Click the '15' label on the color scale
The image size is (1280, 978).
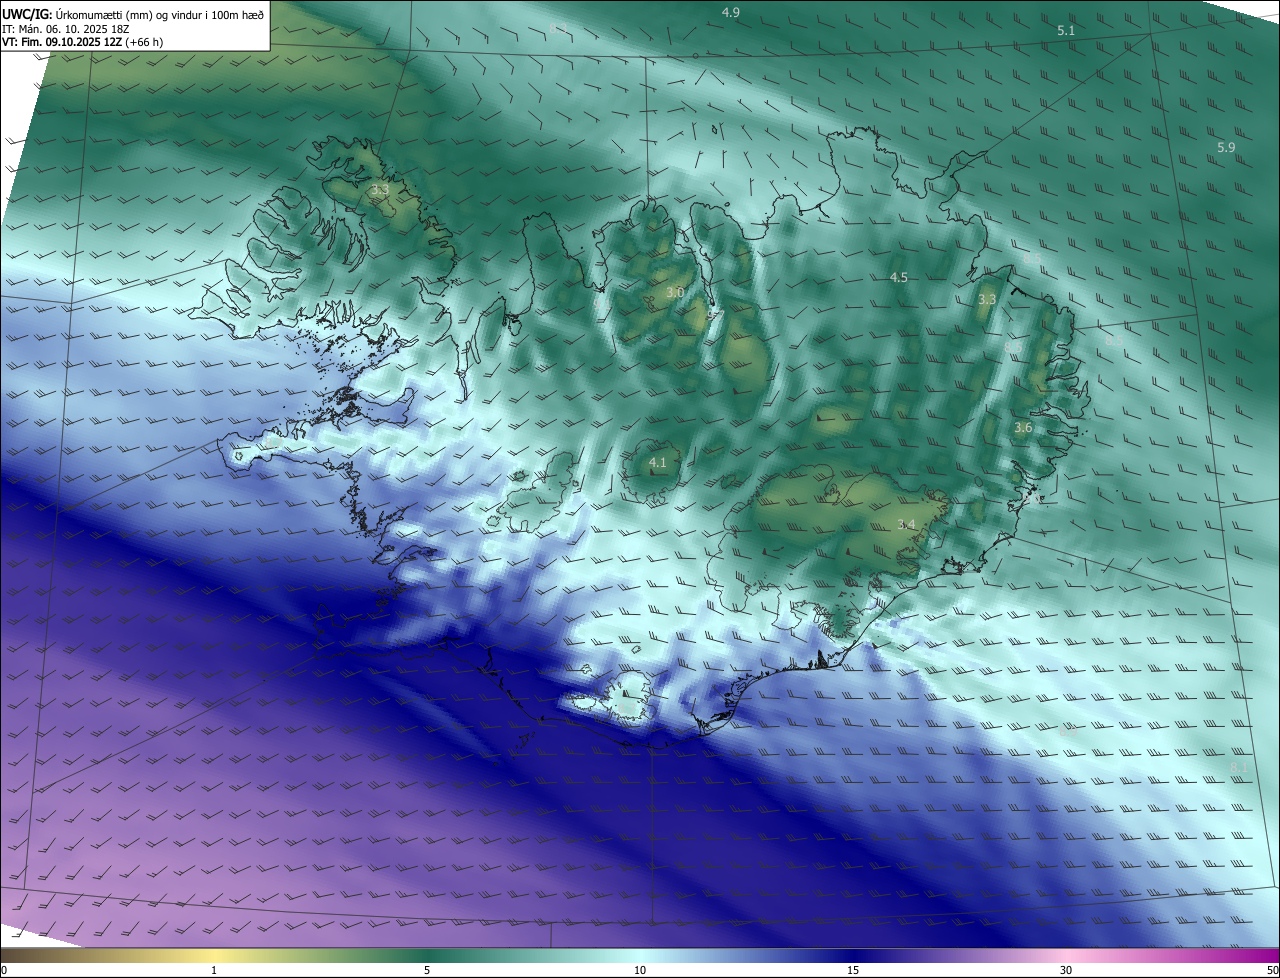tap(853, 970)
